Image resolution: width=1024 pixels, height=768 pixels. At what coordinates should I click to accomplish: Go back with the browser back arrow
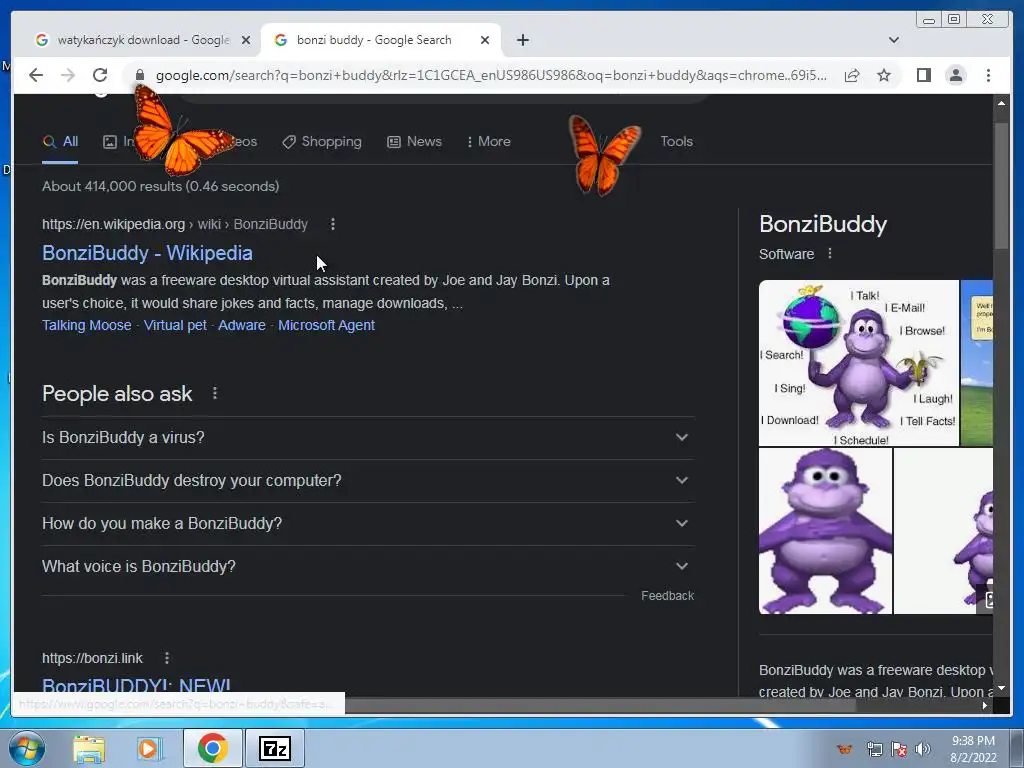point(36,75)
